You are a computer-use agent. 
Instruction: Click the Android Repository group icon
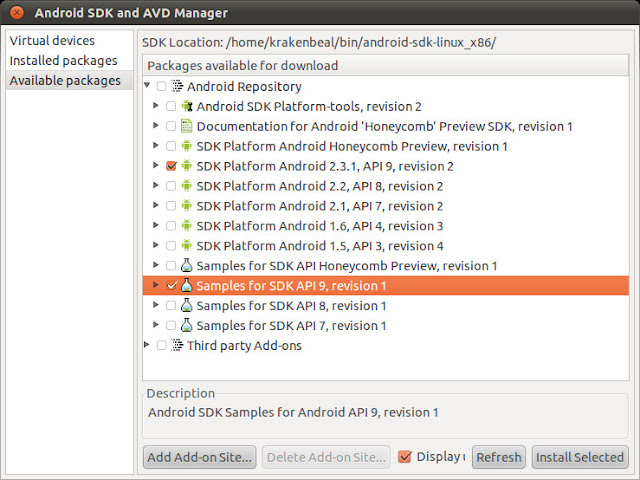(x=177, y=86)
